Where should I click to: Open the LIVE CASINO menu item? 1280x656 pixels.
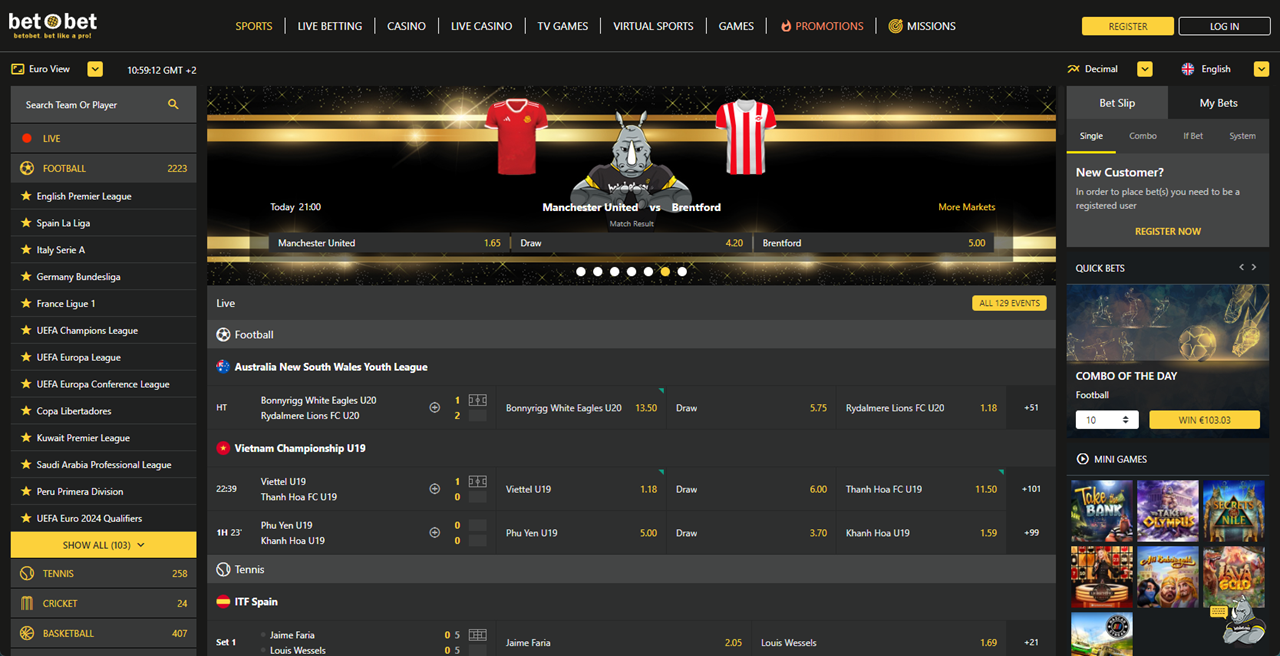pyautogui.click(x=481, y=26)
